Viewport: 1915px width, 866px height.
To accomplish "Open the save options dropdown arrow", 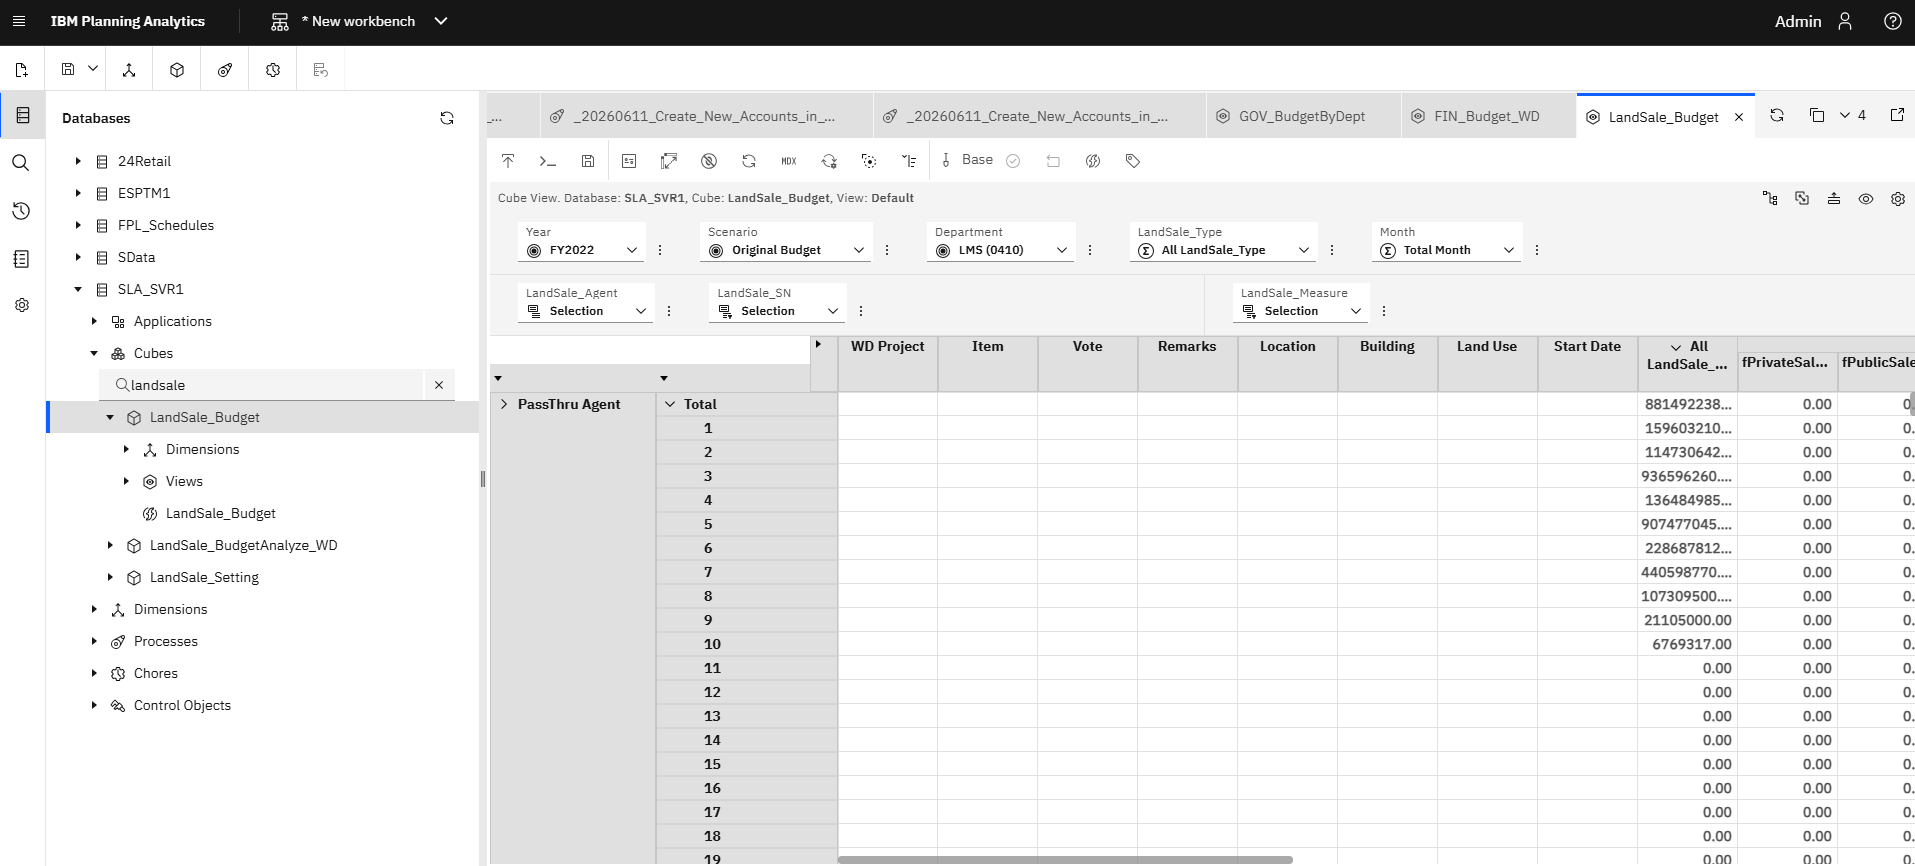I will [x=93, y=69].
